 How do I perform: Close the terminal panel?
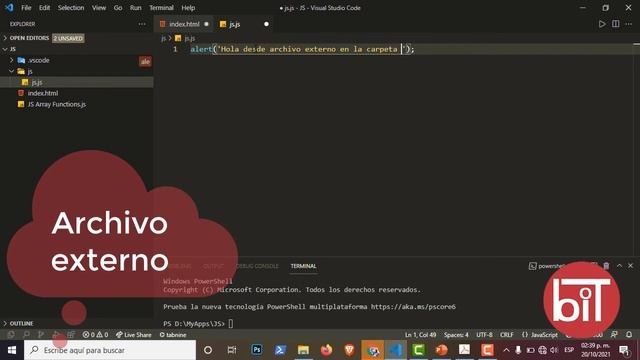click(x=631, y=266)
